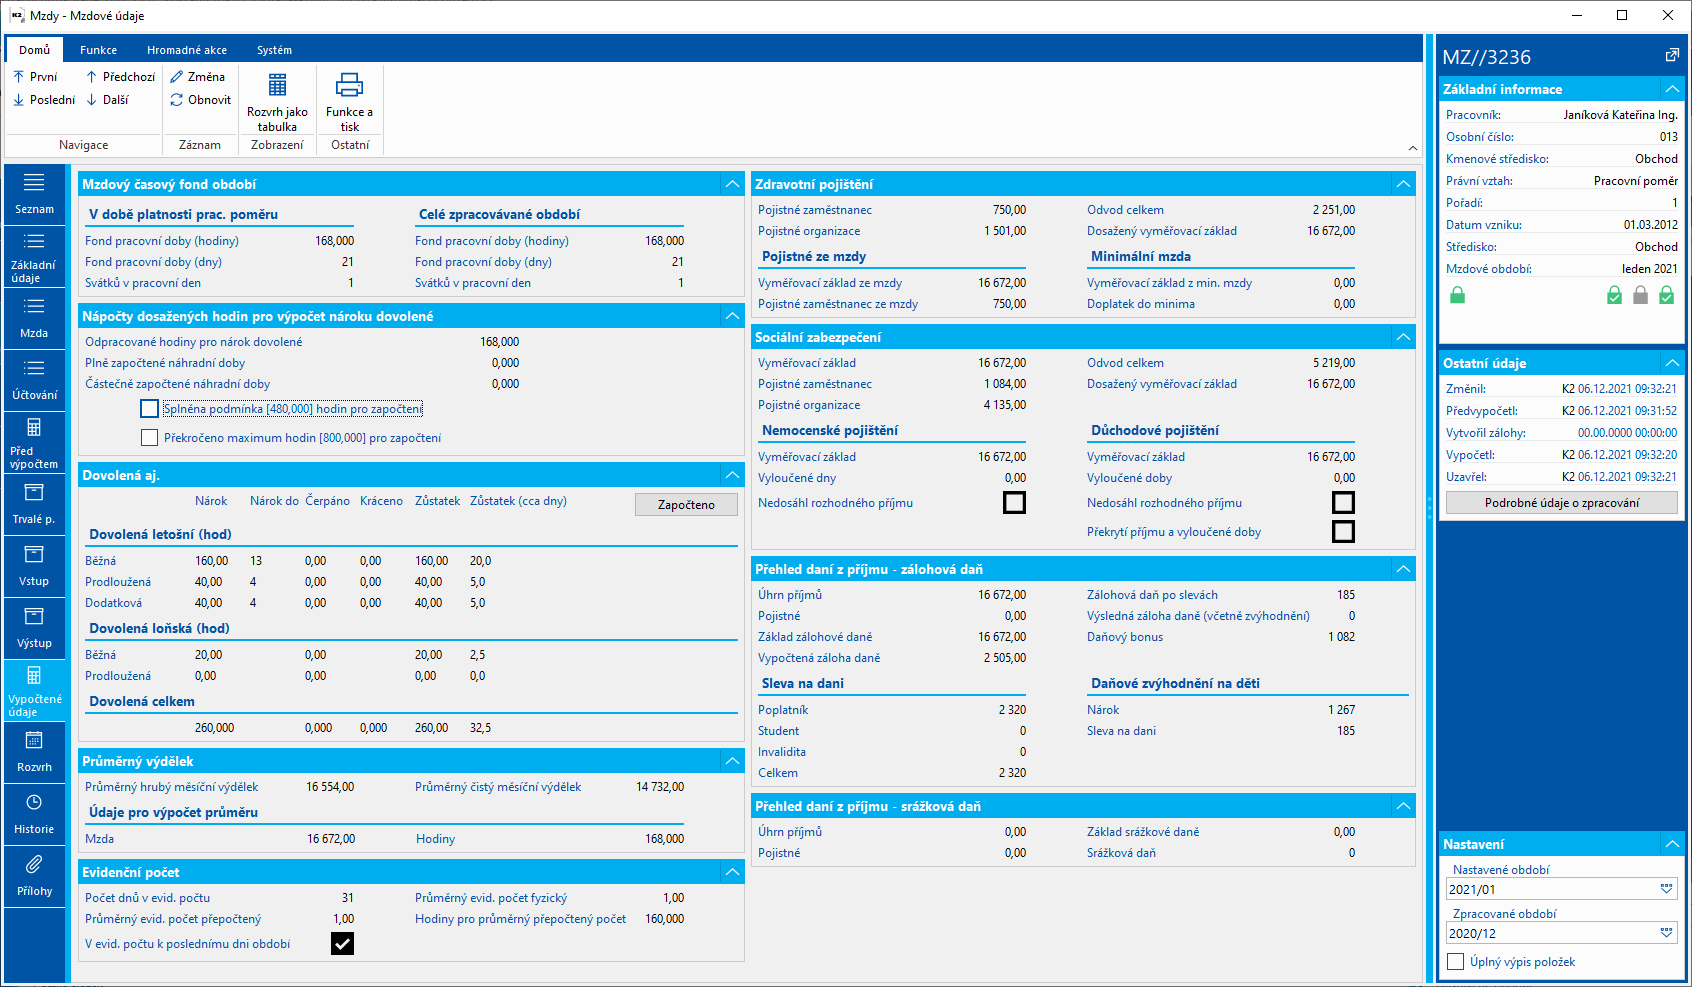Select Pracovník value Janíková Kateřina Ing.
Image resolution: width=1692 pixels, height=987 pixels.
1620,115
